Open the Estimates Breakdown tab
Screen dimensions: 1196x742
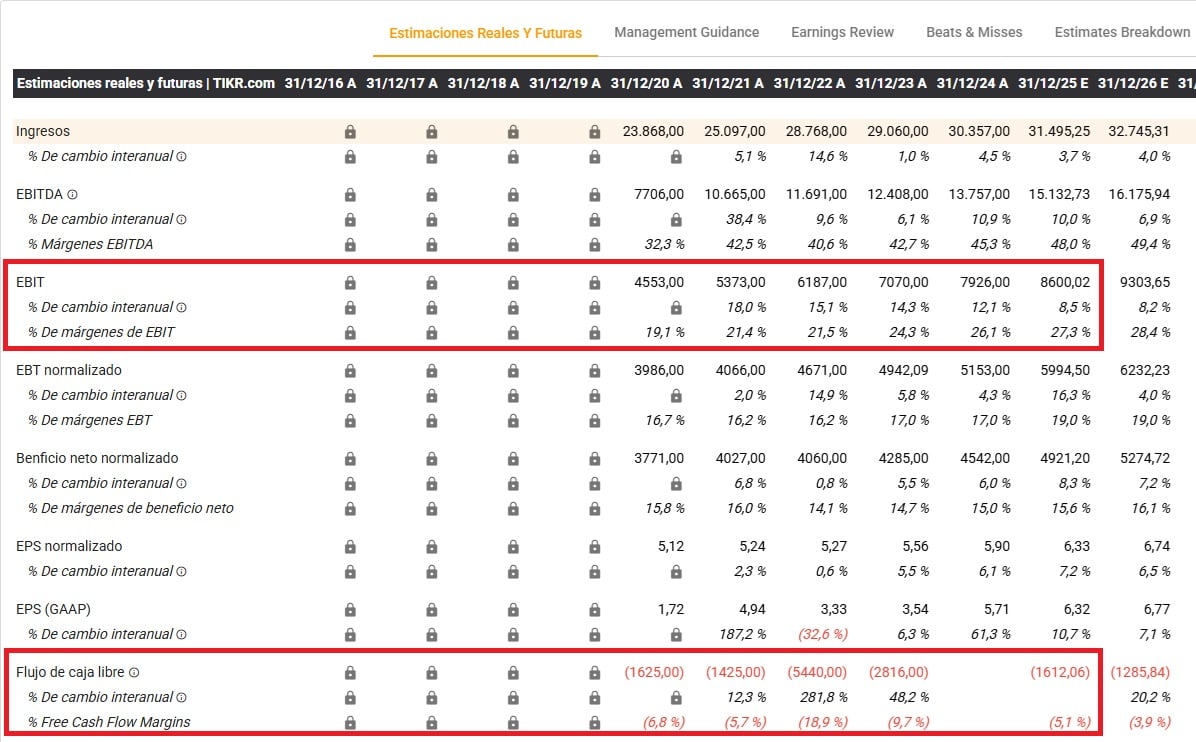(x=1122, y=32)
